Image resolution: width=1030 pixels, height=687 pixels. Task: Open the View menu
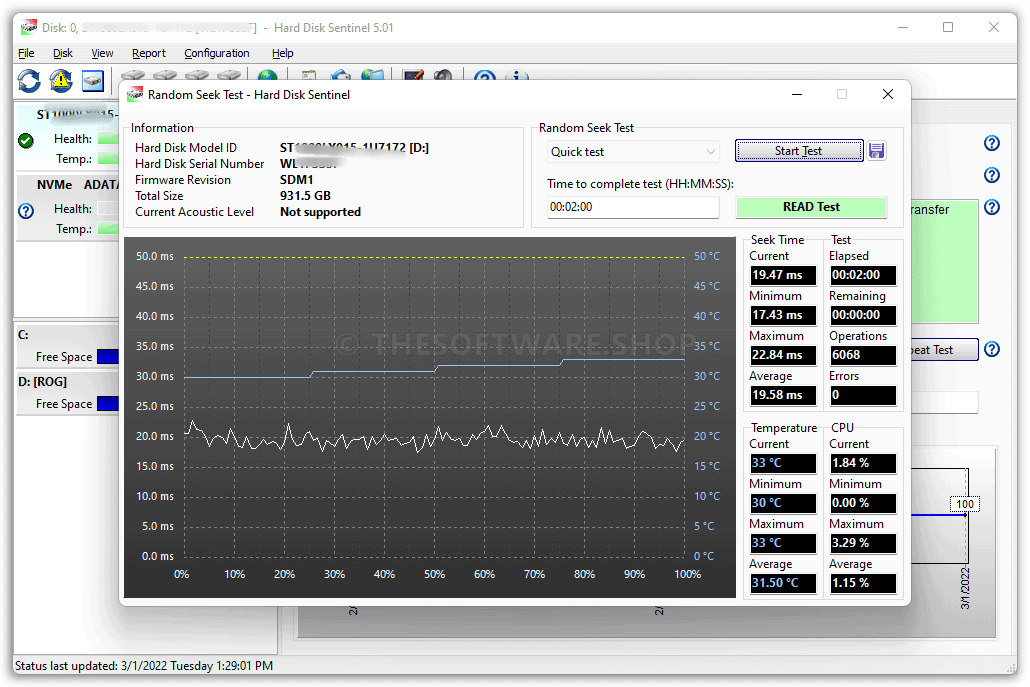click(x=102, y=53)
